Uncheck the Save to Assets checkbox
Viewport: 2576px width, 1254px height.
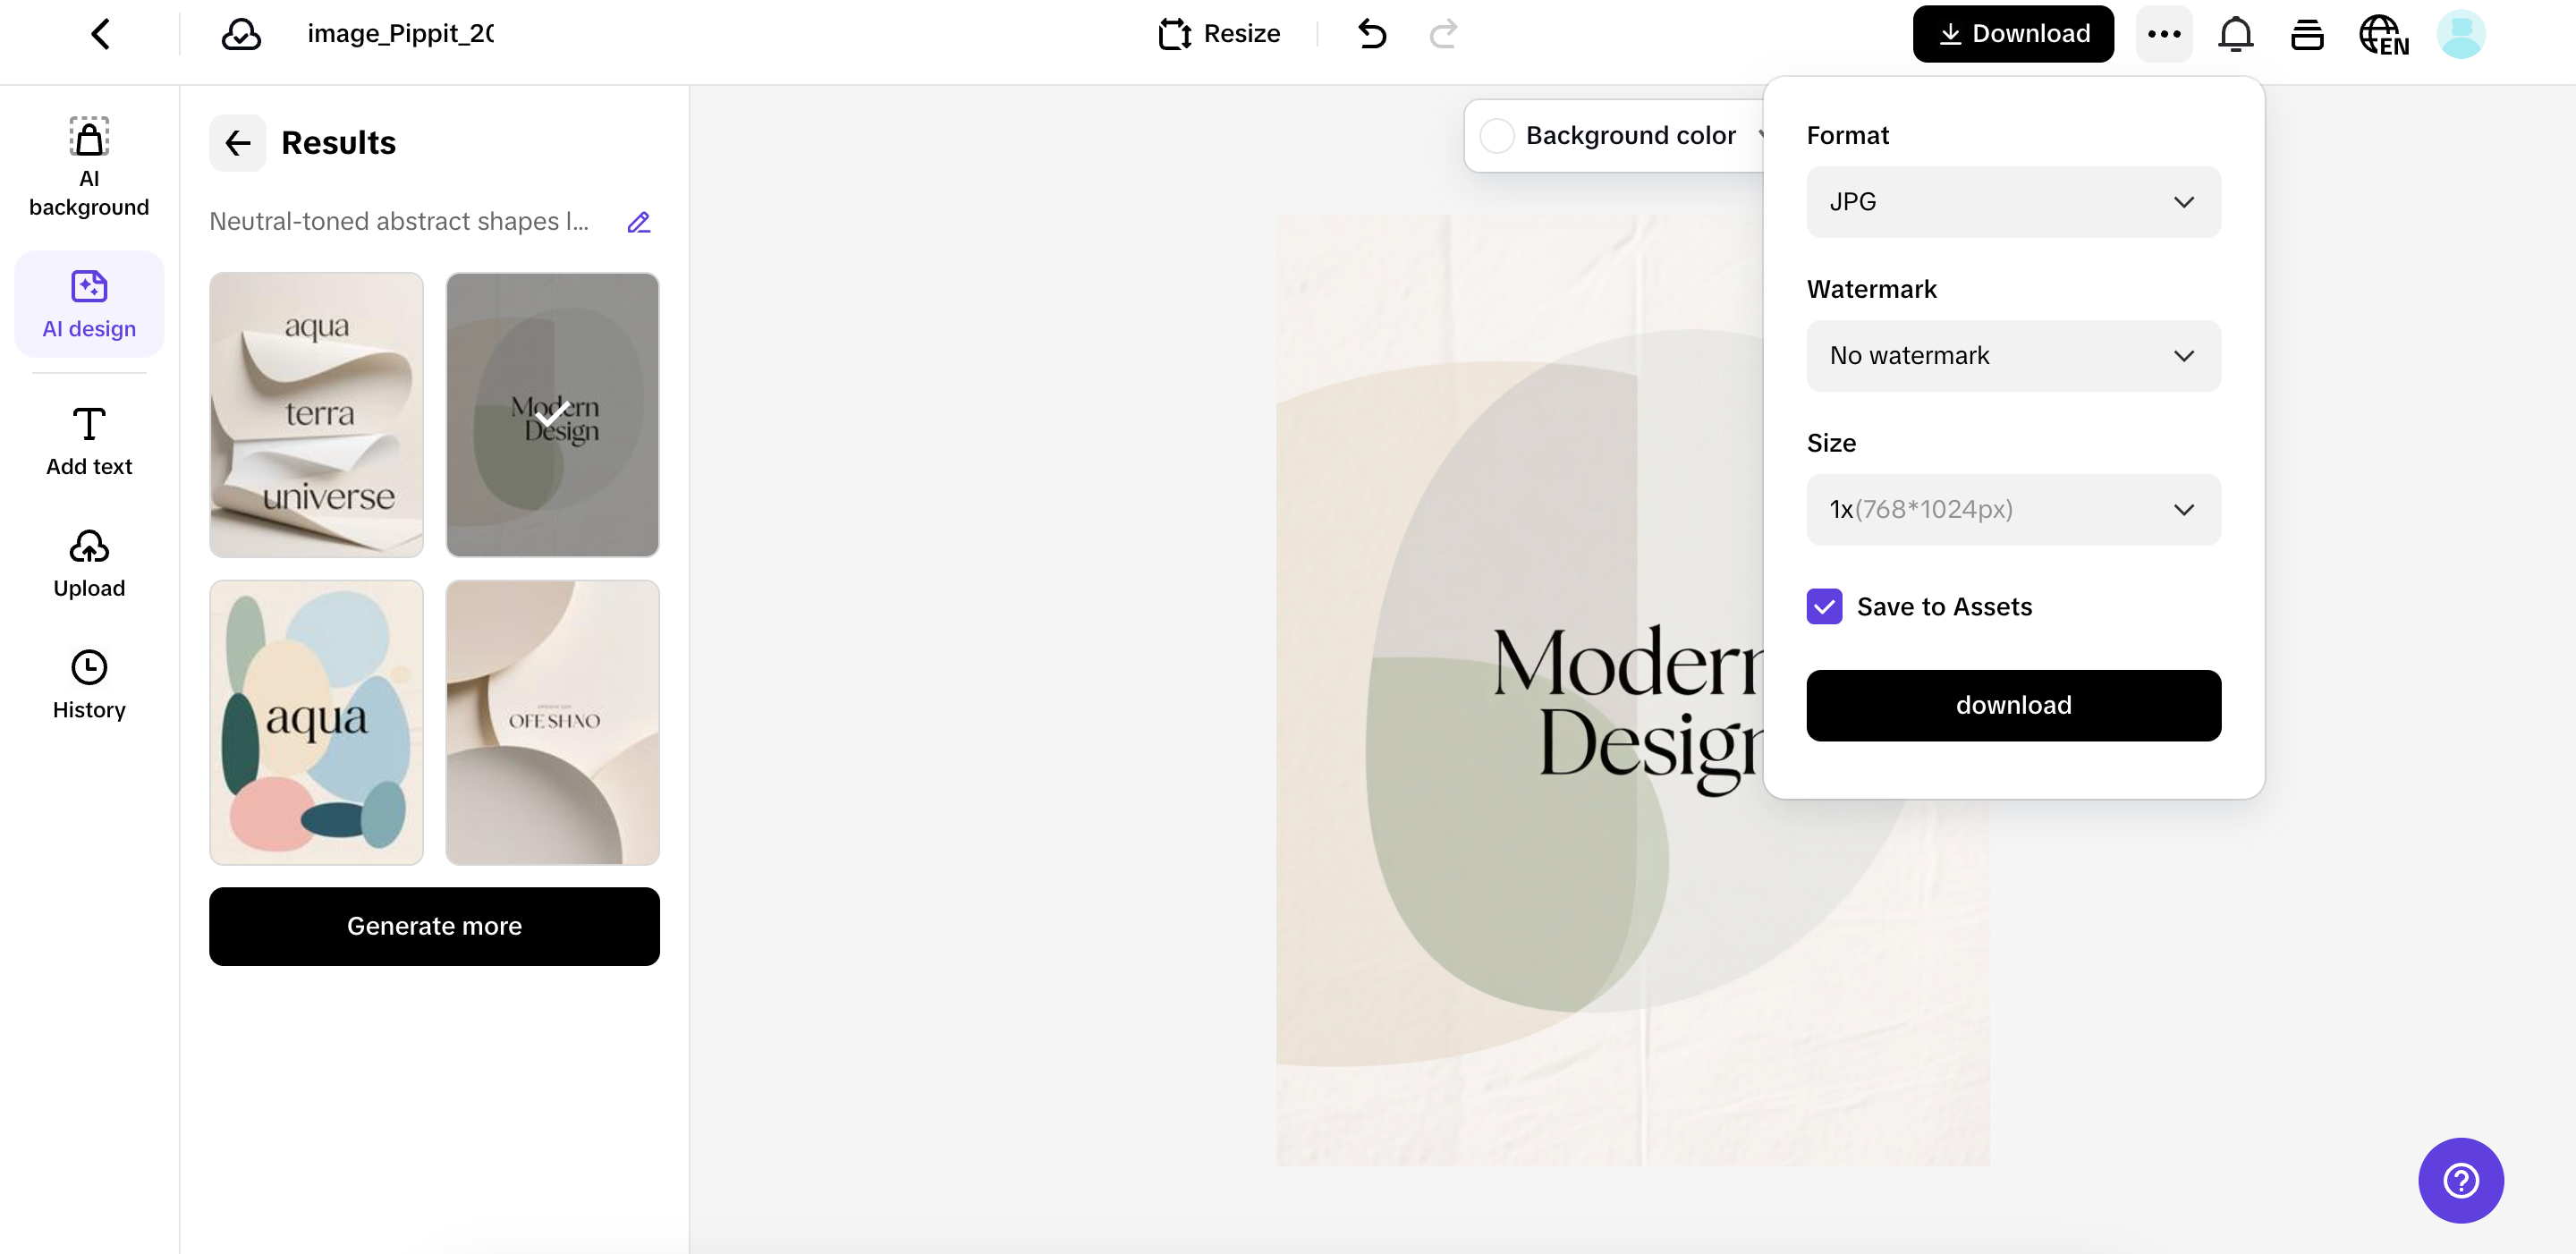pos(1824,606)
